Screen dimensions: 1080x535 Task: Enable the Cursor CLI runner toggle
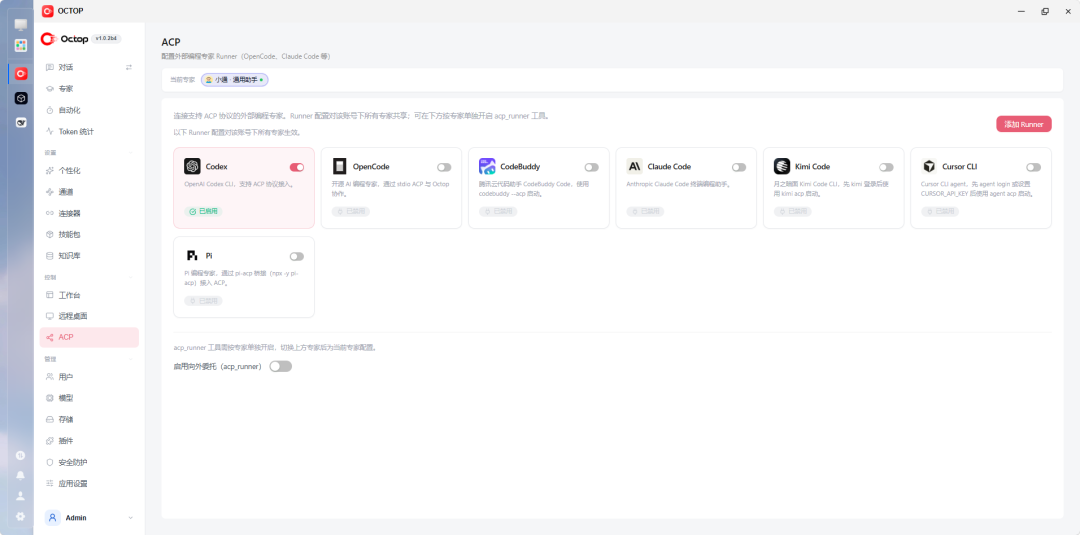point(1033,167)
